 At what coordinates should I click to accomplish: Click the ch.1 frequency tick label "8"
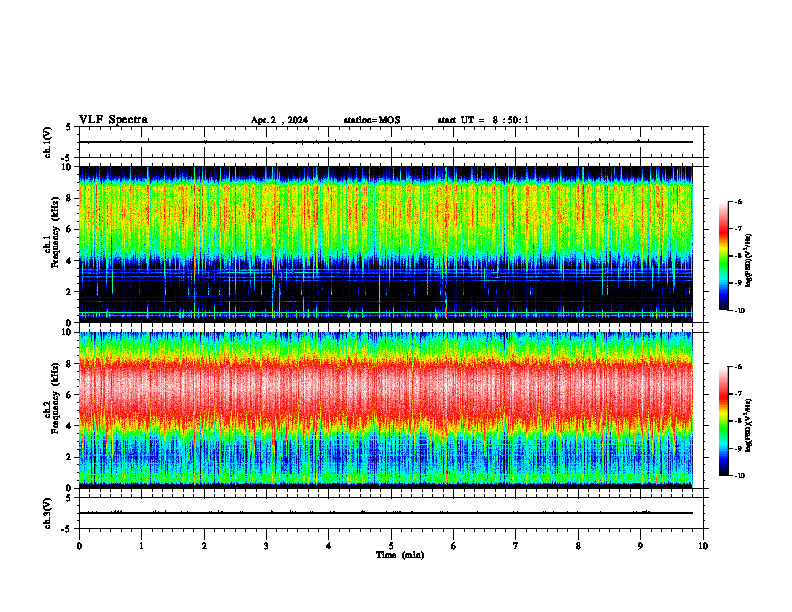(x=70, y=198)
